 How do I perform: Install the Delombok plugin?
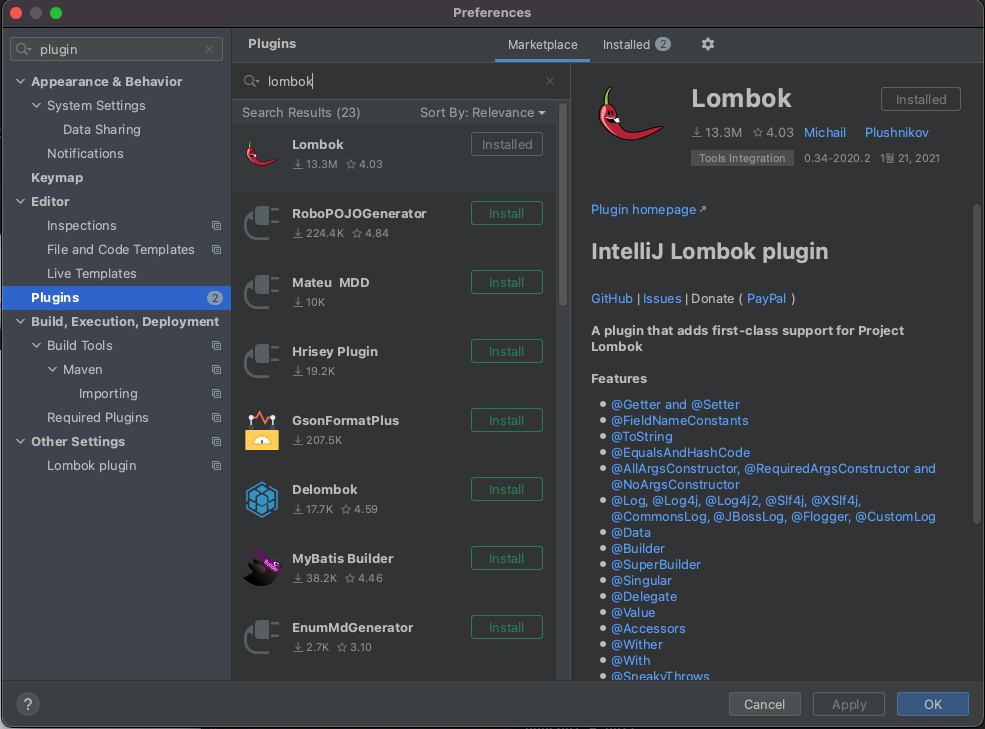[x=506, y=489]
